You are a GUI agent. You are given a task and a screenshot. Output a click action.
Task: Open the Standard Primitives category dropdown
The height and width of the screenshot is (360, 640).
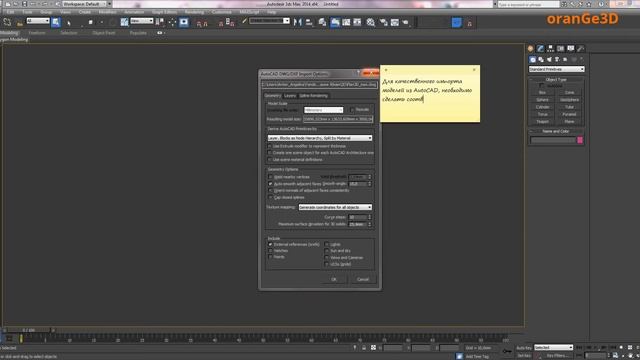tap(556, 69)
